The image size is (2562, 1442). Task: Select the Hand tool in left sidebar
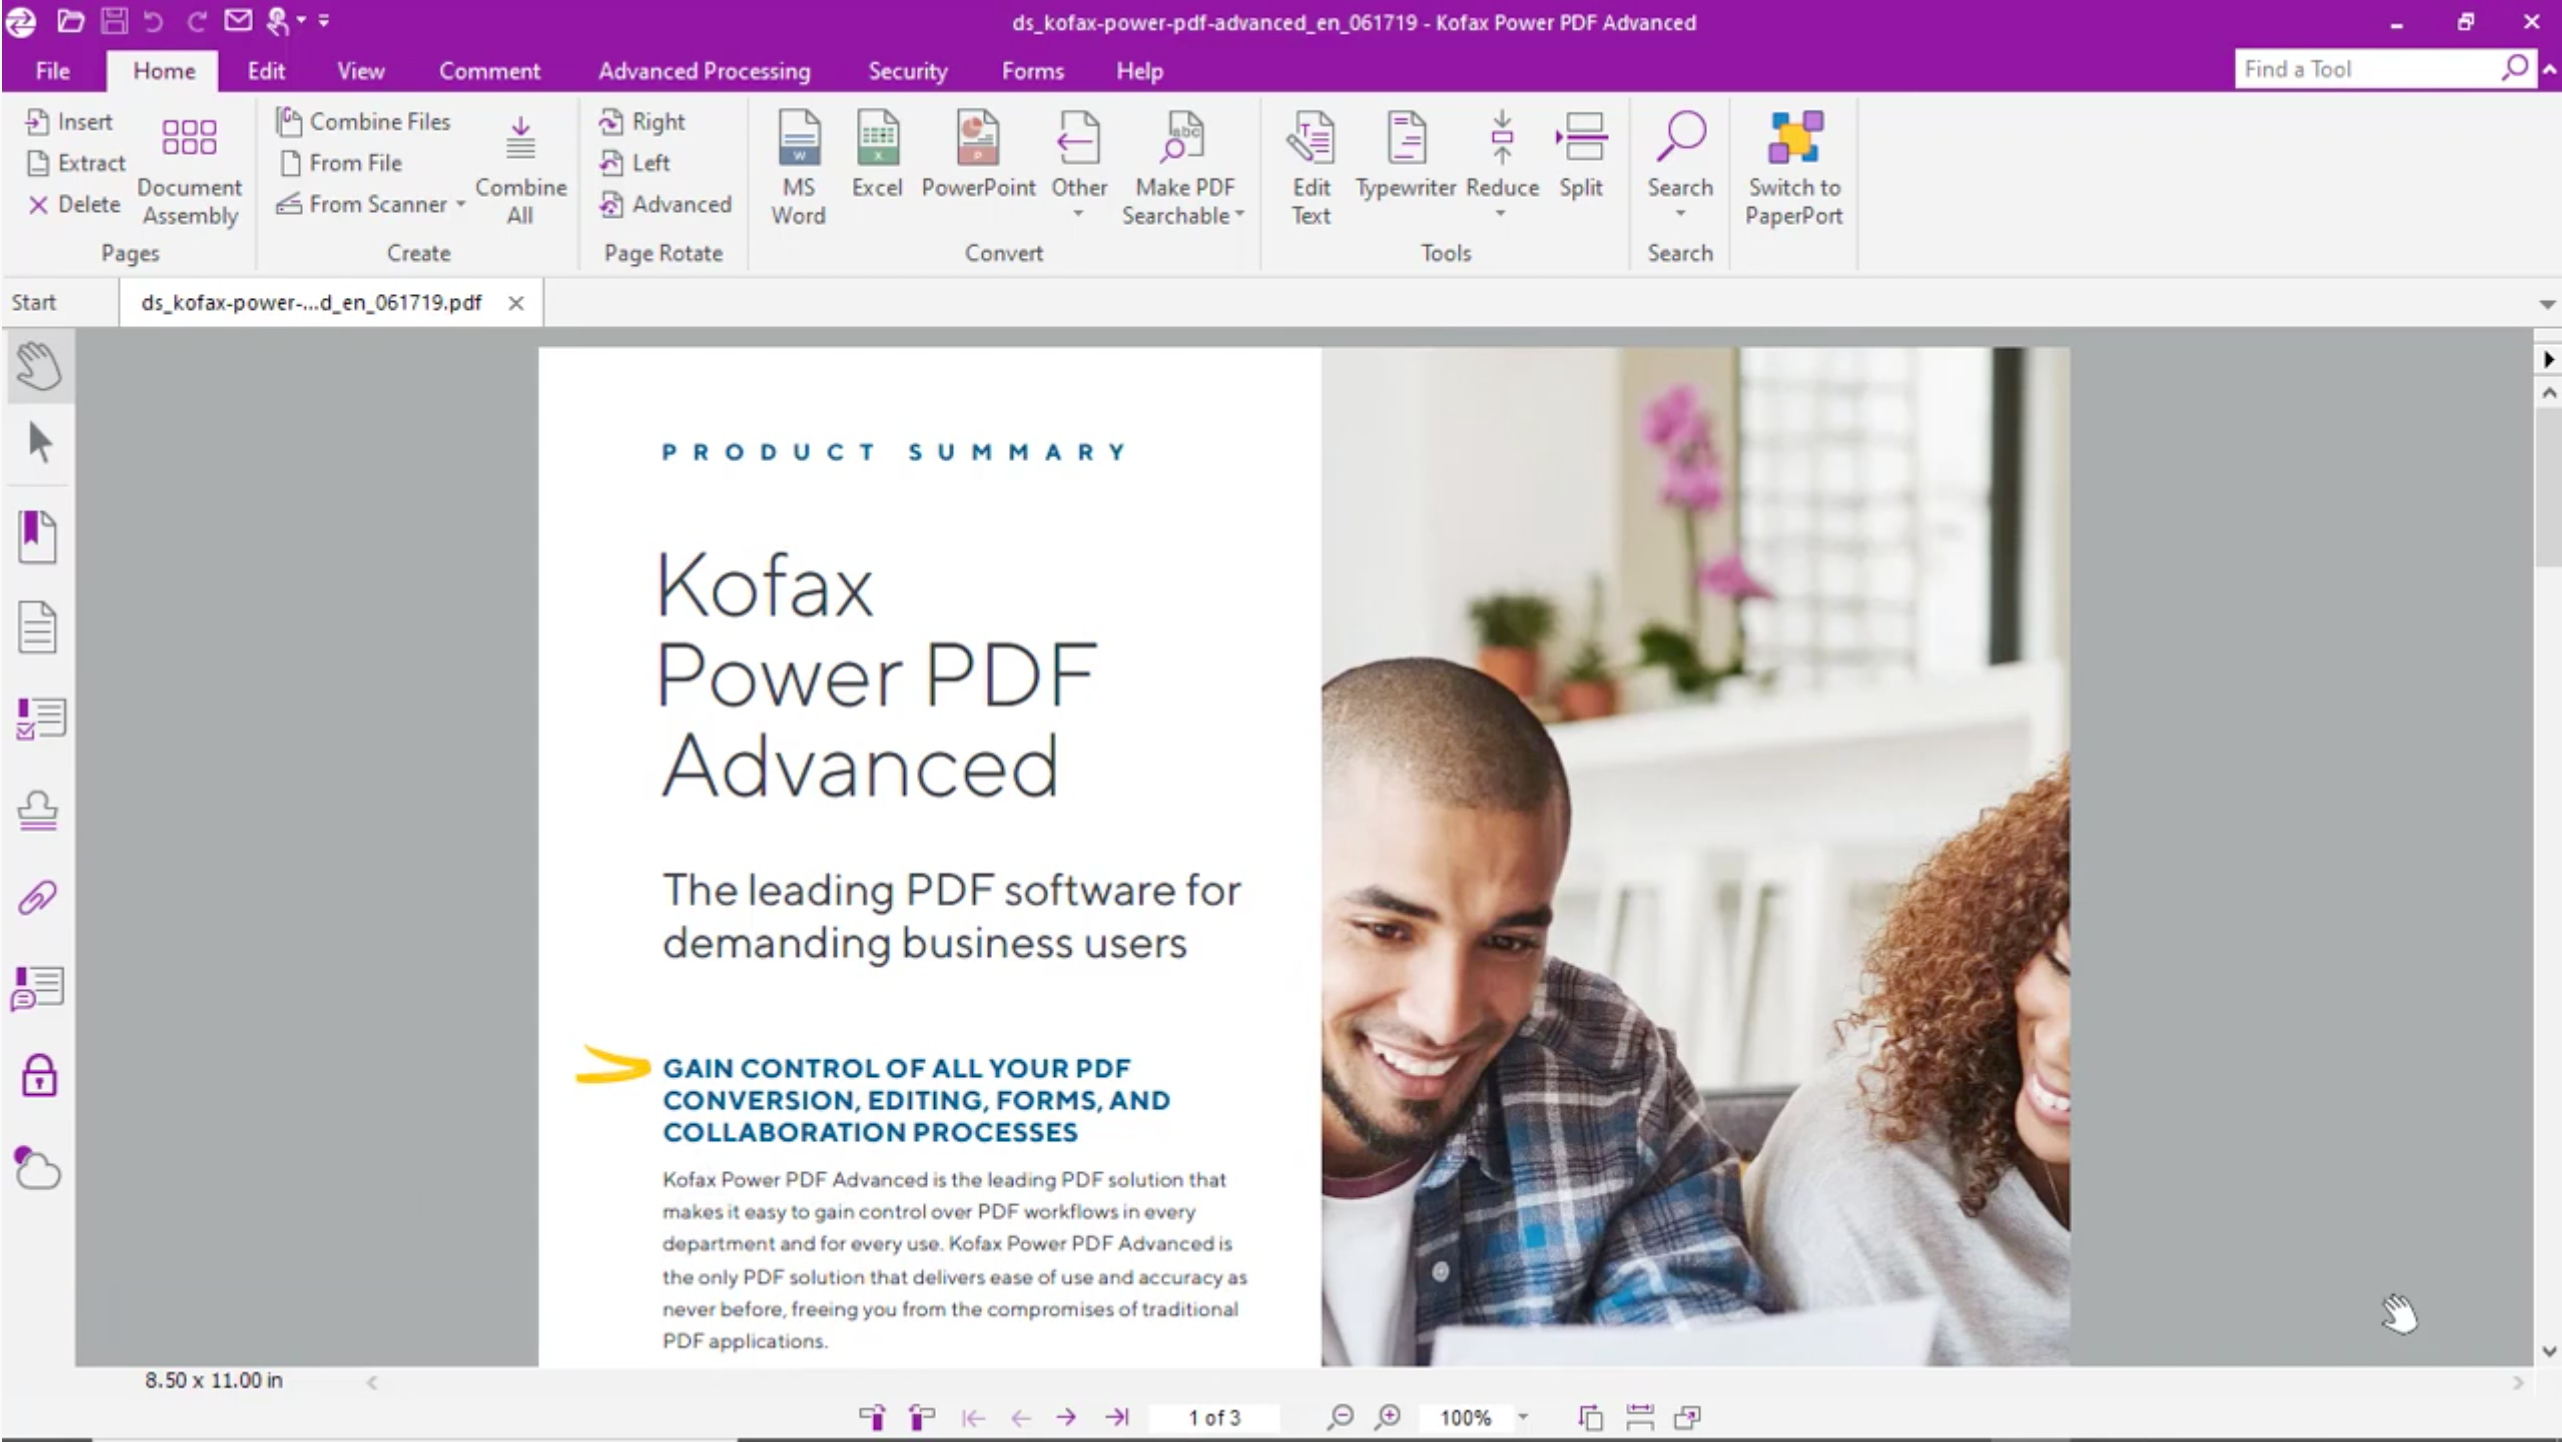(39, 366)
